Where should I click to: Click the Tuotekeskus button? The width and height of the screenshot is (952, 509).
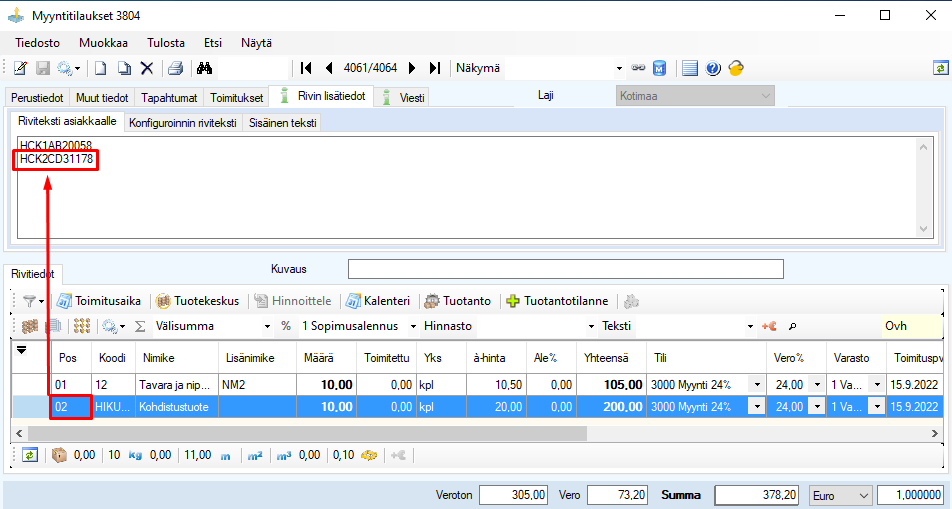[x=197, y=300]
